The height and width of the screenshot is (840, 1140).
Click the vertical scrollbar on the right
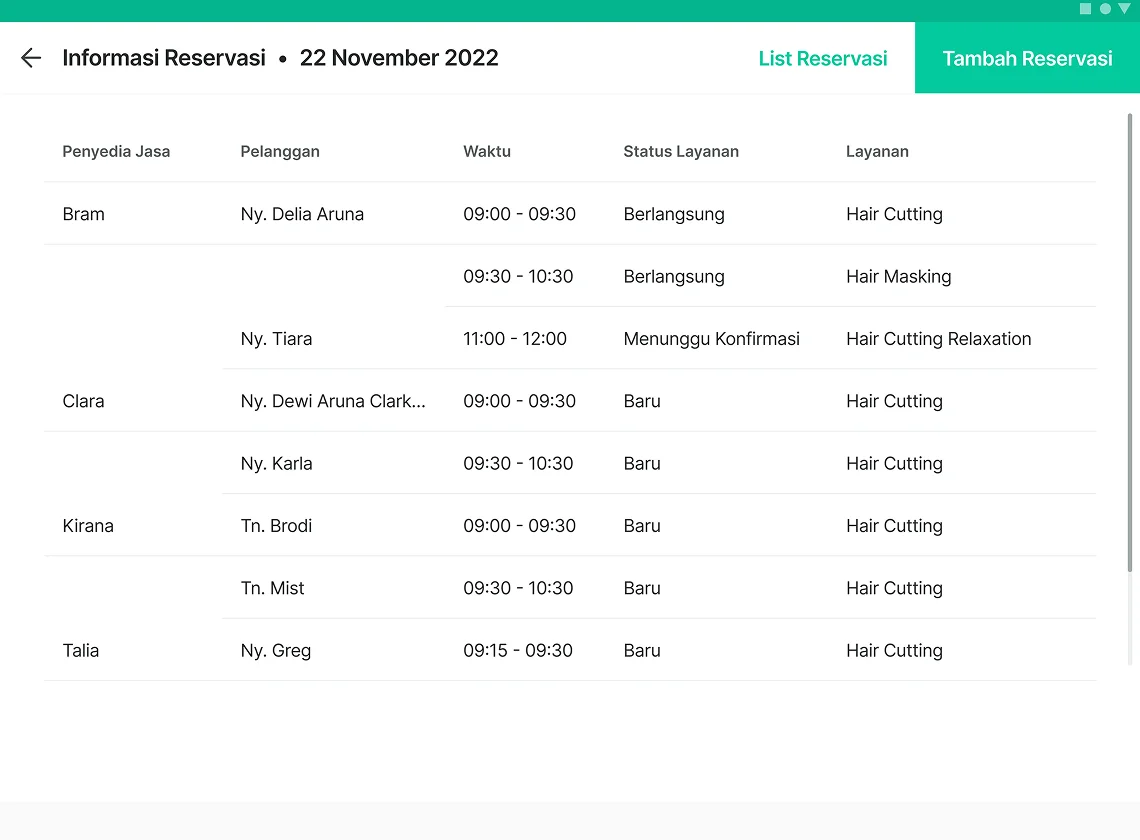pyautogui.click(x=1130, y=342)
